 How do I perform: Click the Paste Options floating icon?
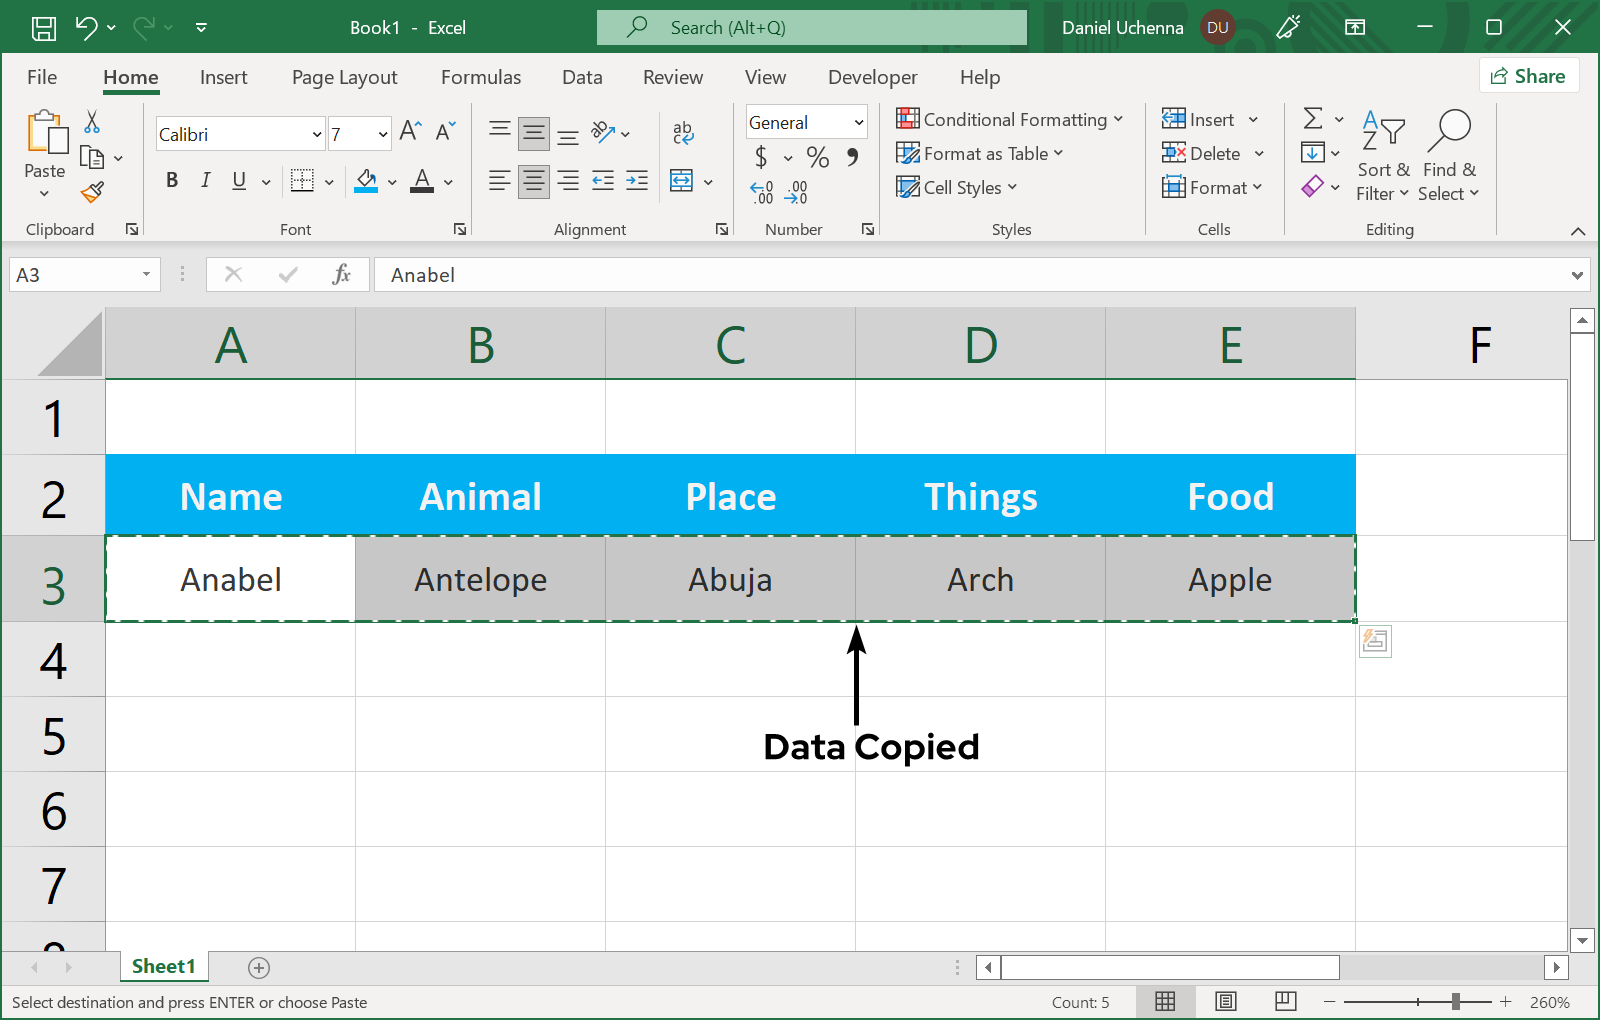click(x=1375, y=641)
